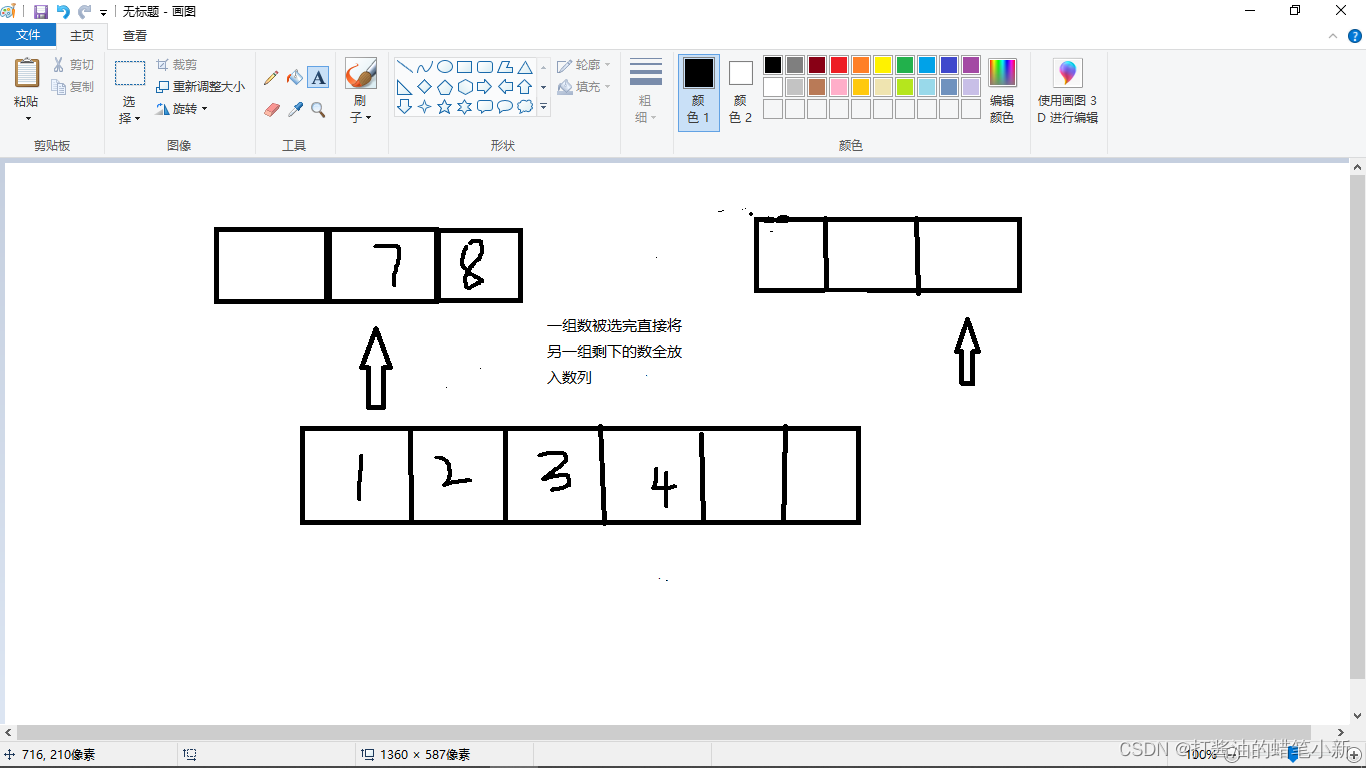Open the 旋转 dropdown
Screen dimensions: 1366x768
pos(182,108)
